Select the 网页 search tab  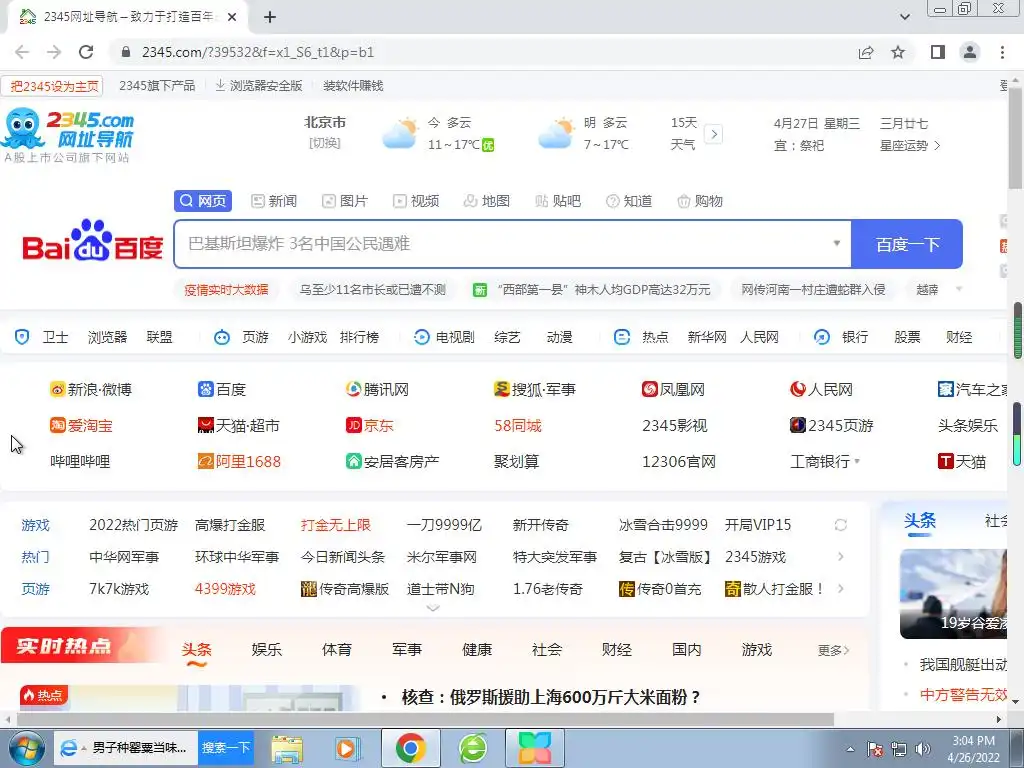coord(203,201)
